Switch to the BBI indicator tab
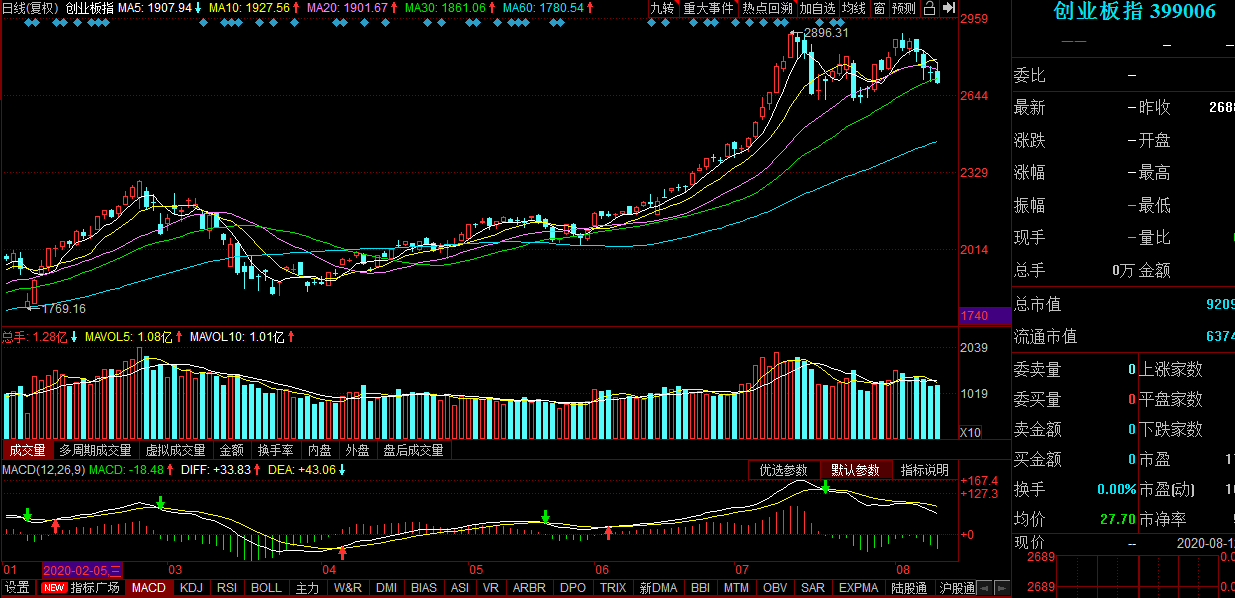Image resolution: width=1235 pixels, height=598 pixels. pyautogui.click(x=700, y=588)
